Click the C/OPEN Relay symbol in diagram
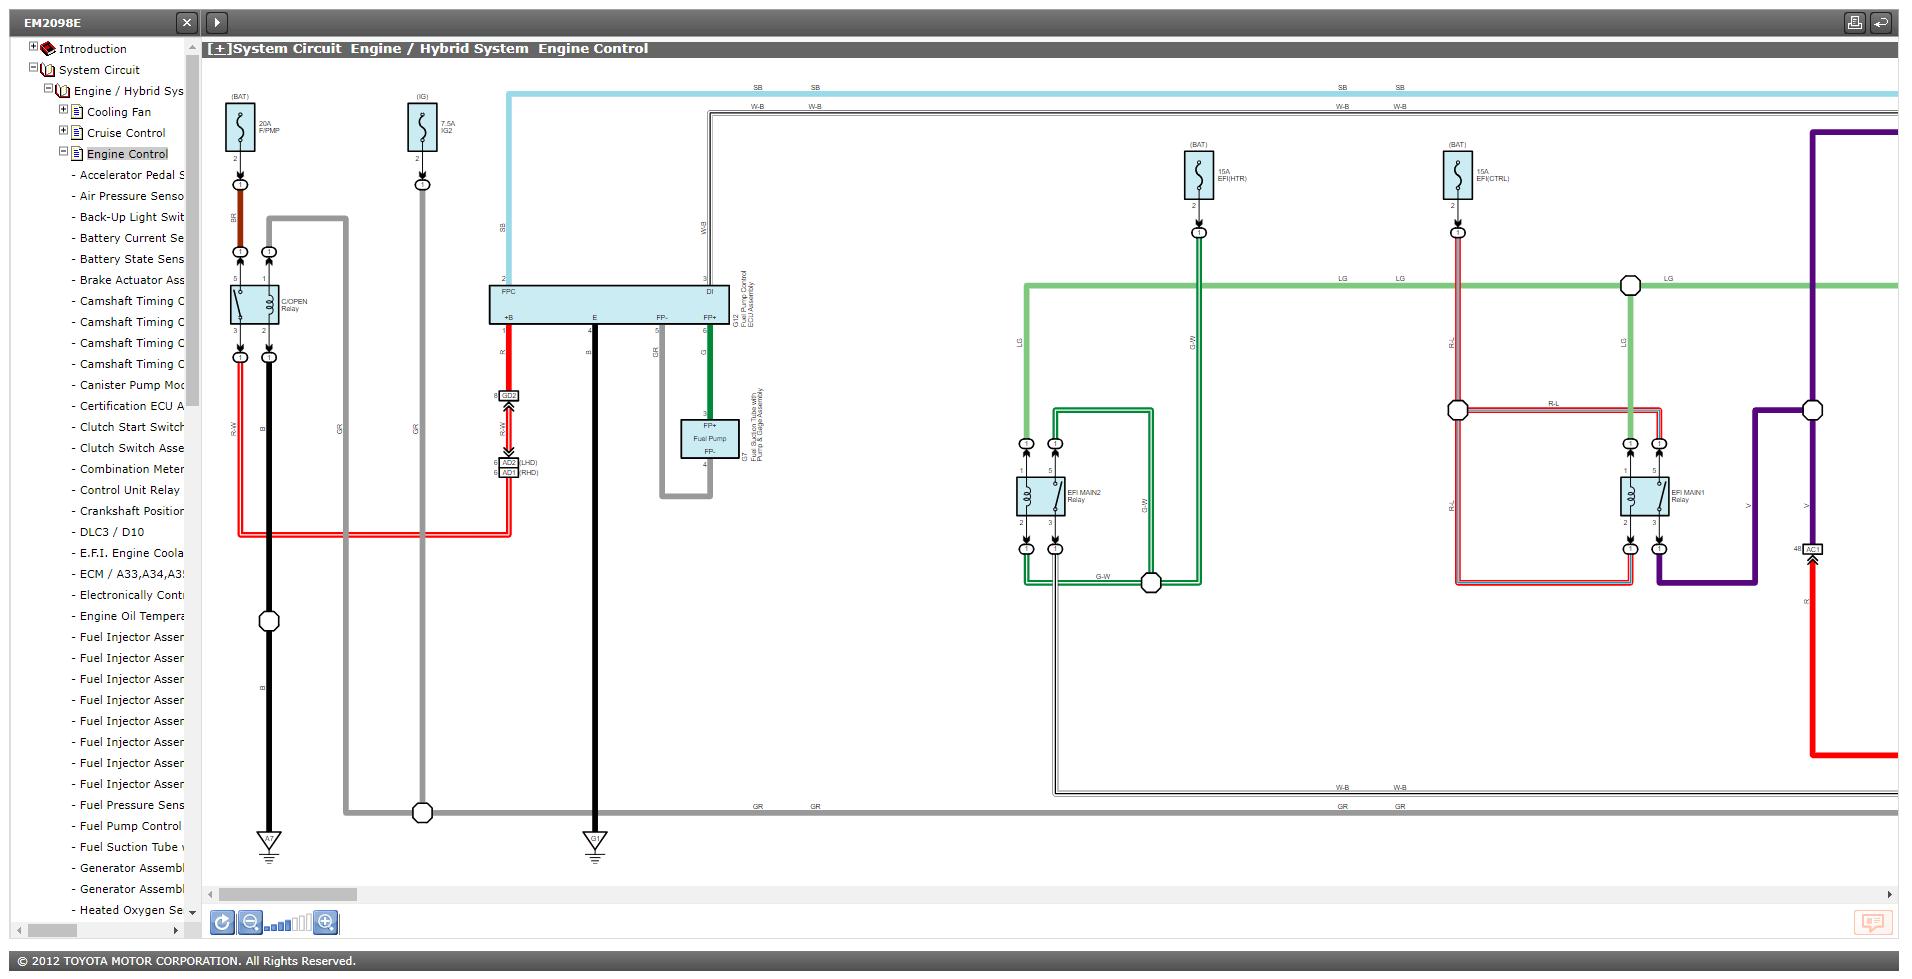1912x979 pixels. pos(254,304)
